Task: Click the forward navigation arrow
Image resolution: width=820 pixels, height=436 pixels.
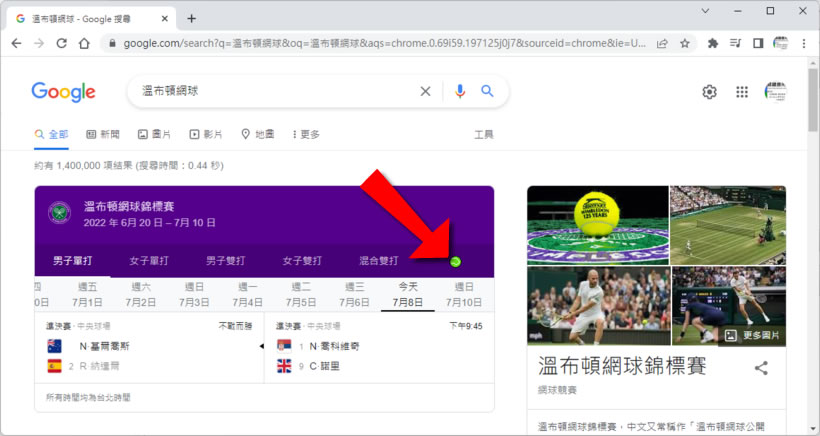Action: pos(39,43)
